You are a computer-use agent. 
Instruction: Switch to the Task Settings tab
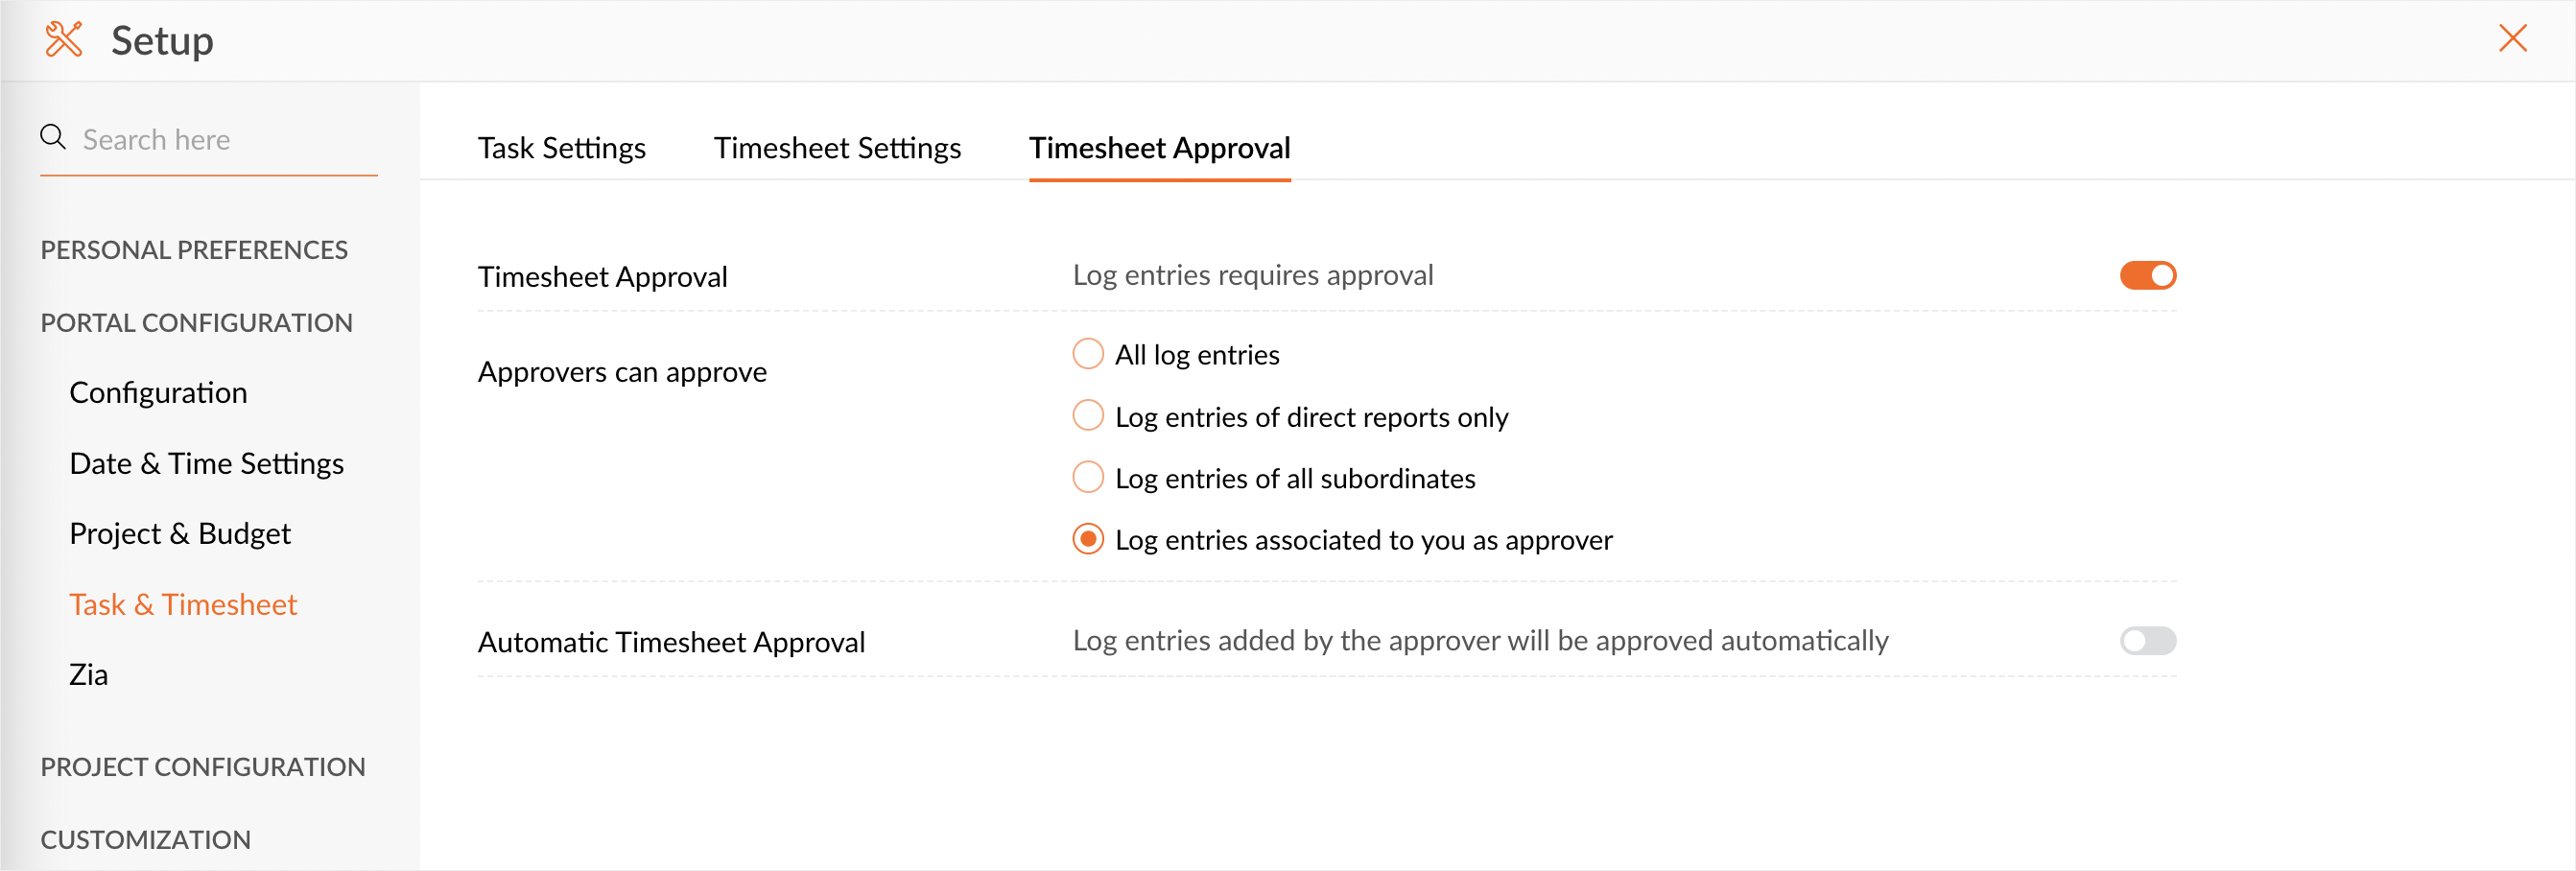(561, 148)
